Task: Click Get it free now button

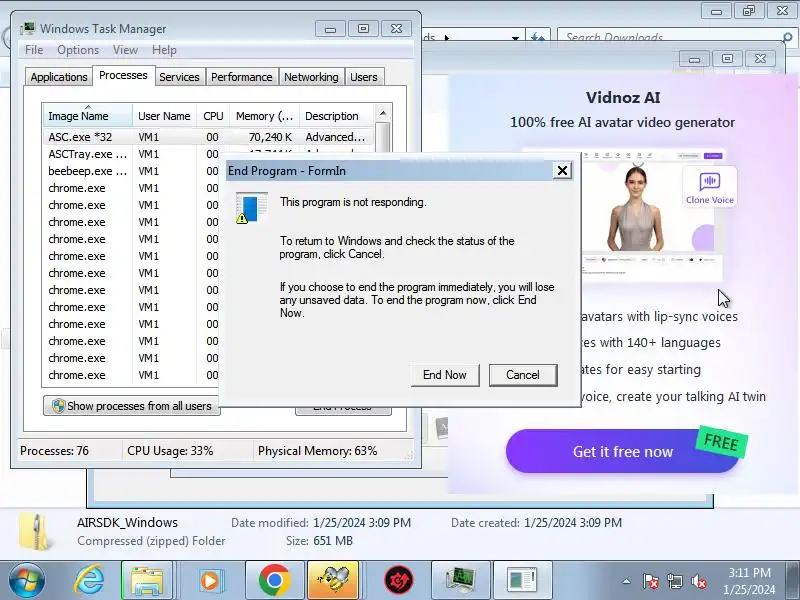Action: pyautogui.click(x=622, y=451)
